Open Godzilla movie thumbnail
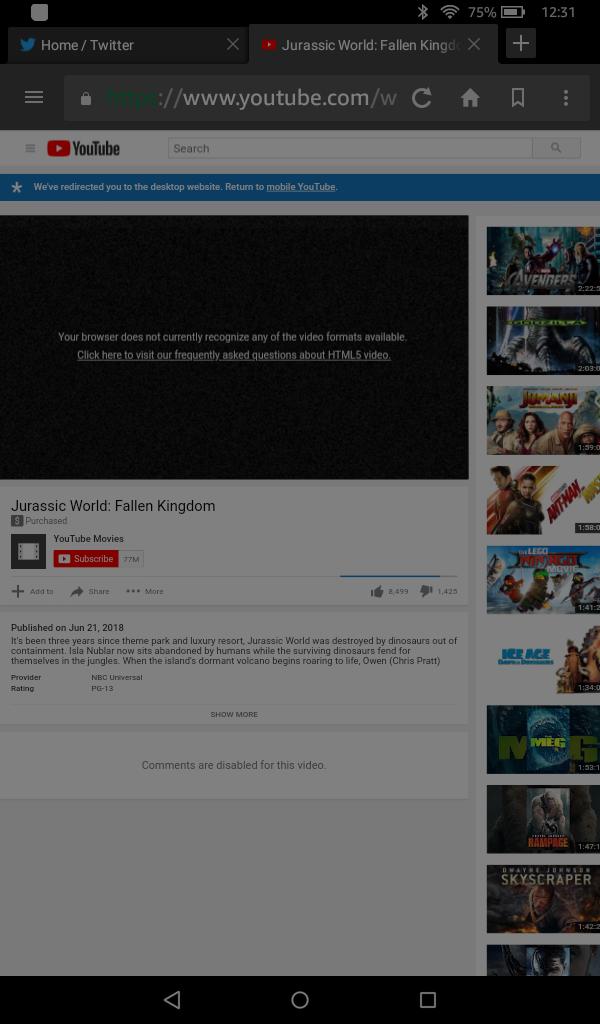600x1024 pixels. pyautogui.click(x=543, y=340)
